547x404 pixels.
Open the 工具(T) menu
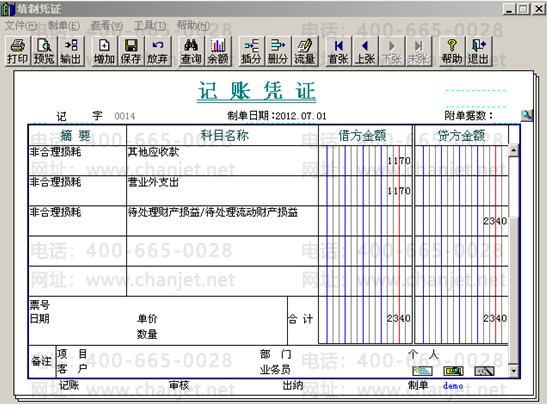[150, 25]
